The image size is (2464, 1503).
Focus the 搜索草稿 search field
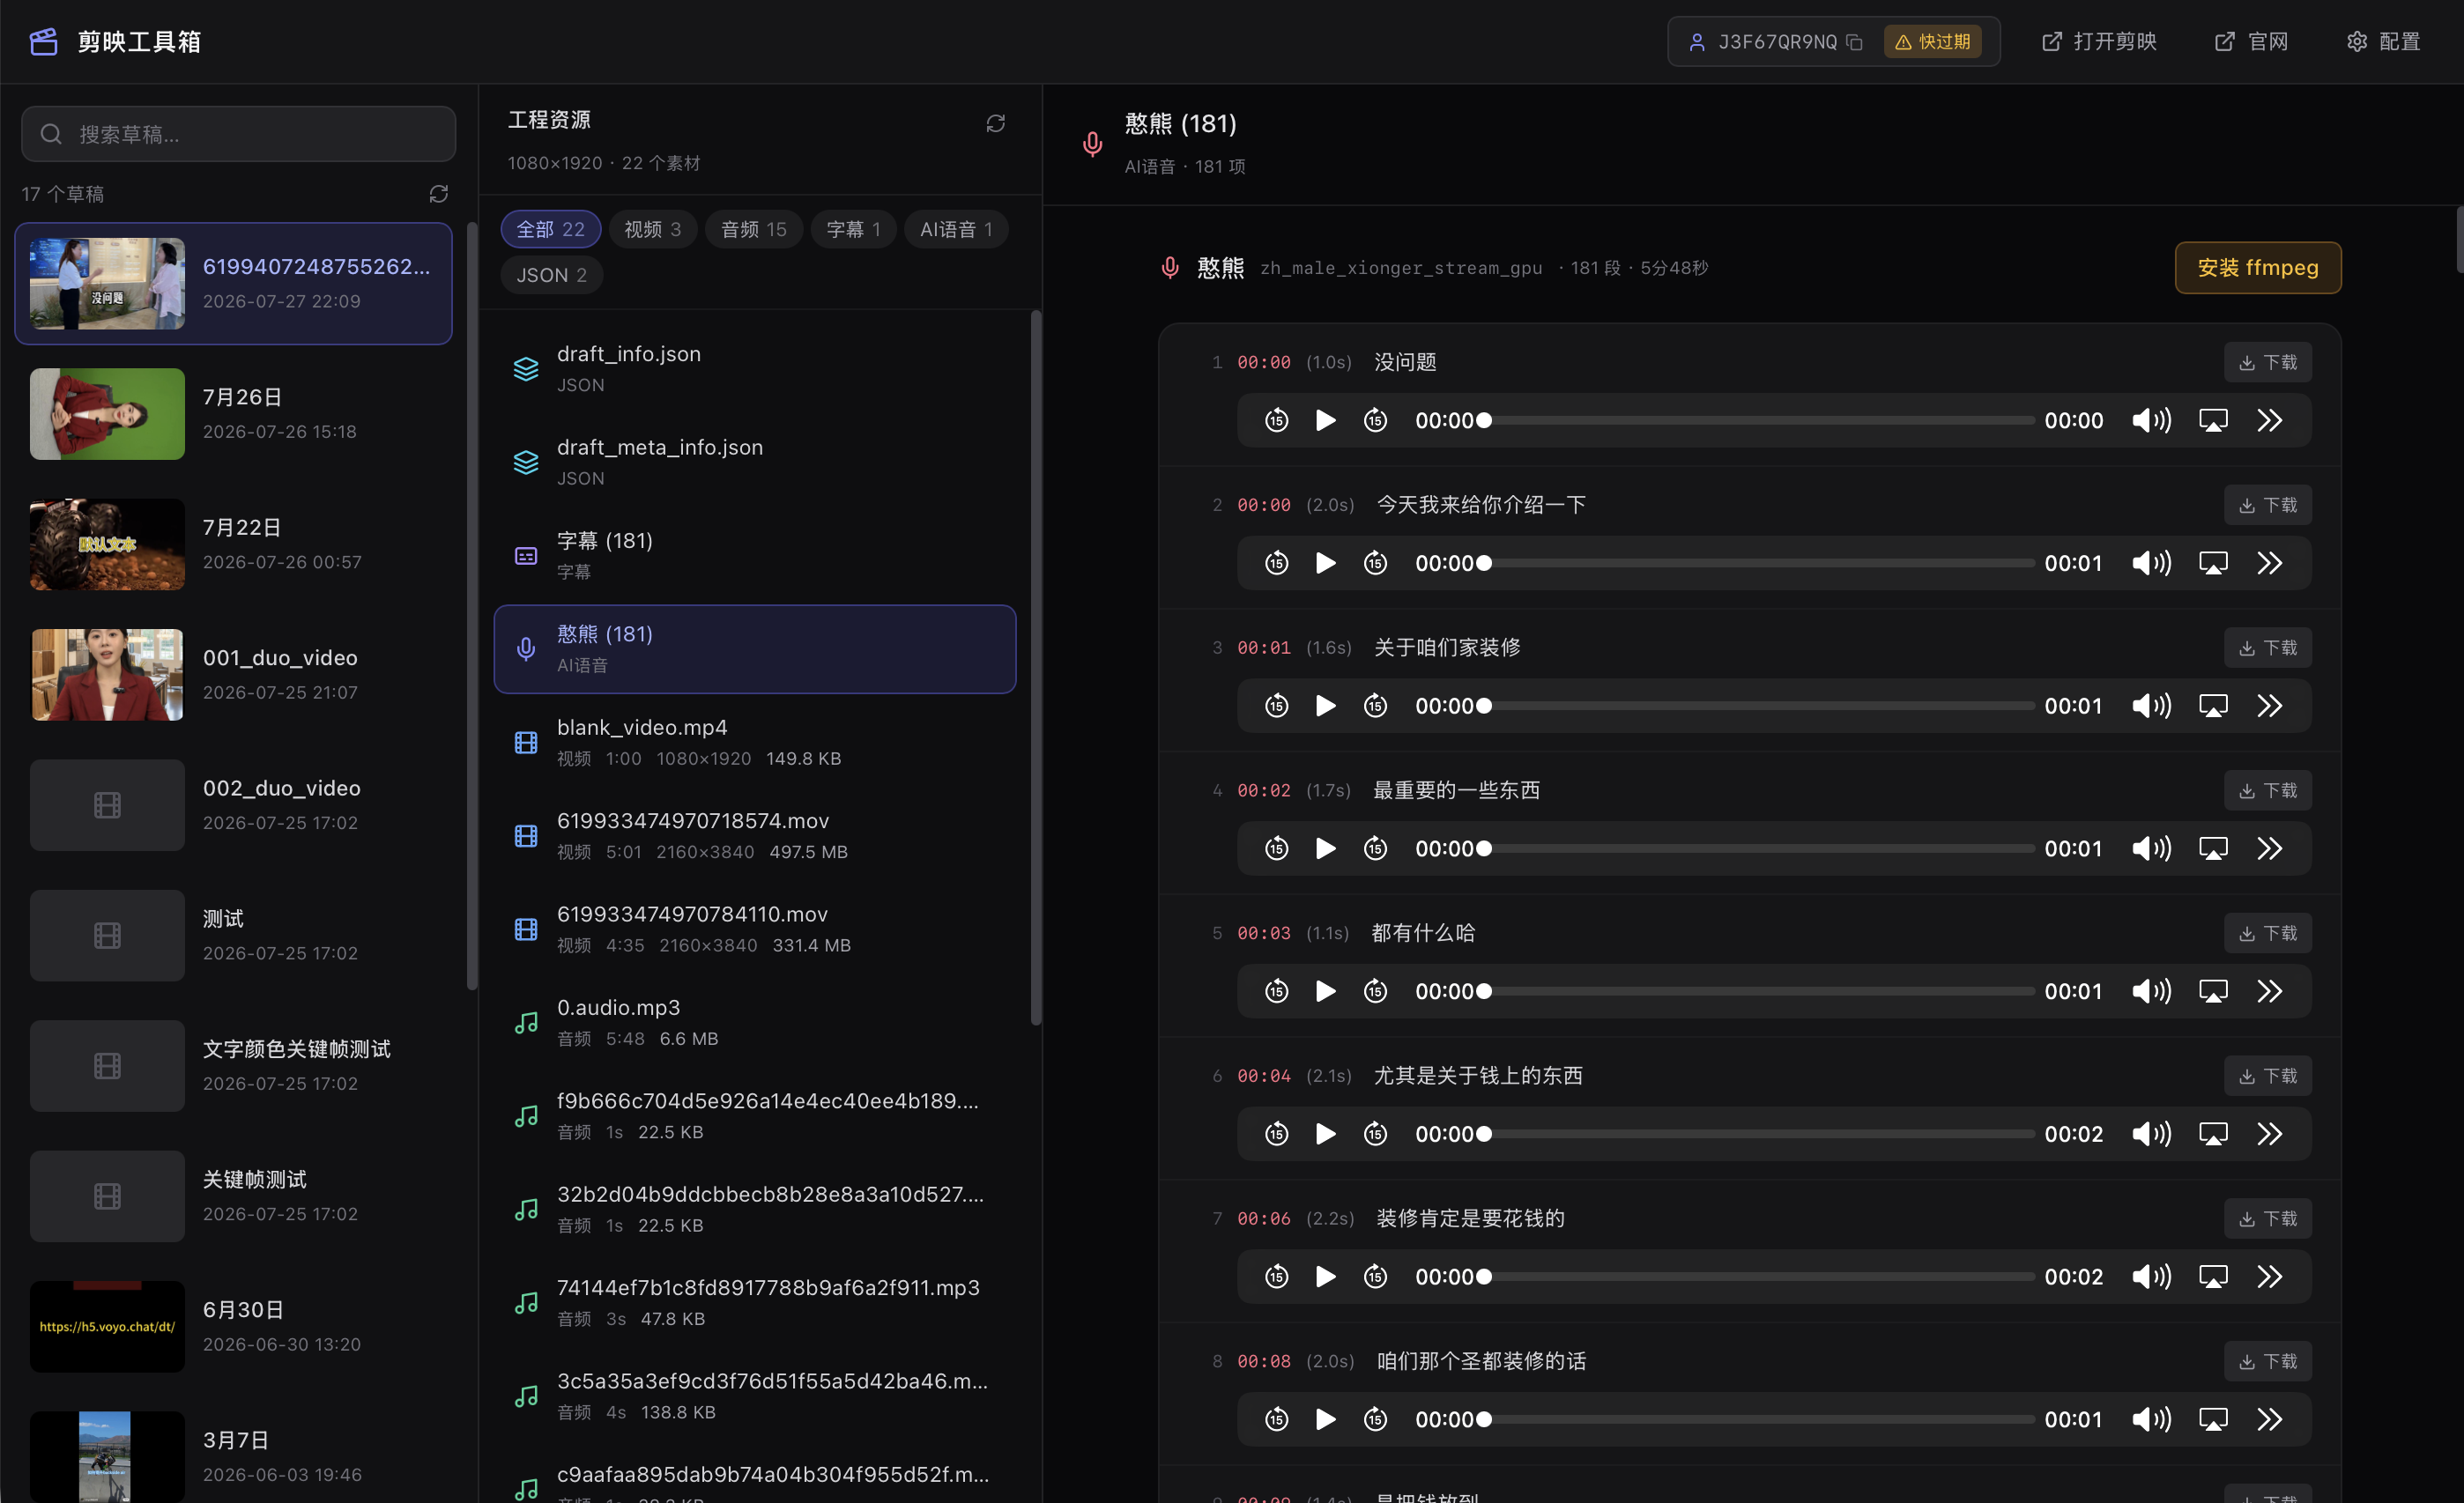click(238, 134)
